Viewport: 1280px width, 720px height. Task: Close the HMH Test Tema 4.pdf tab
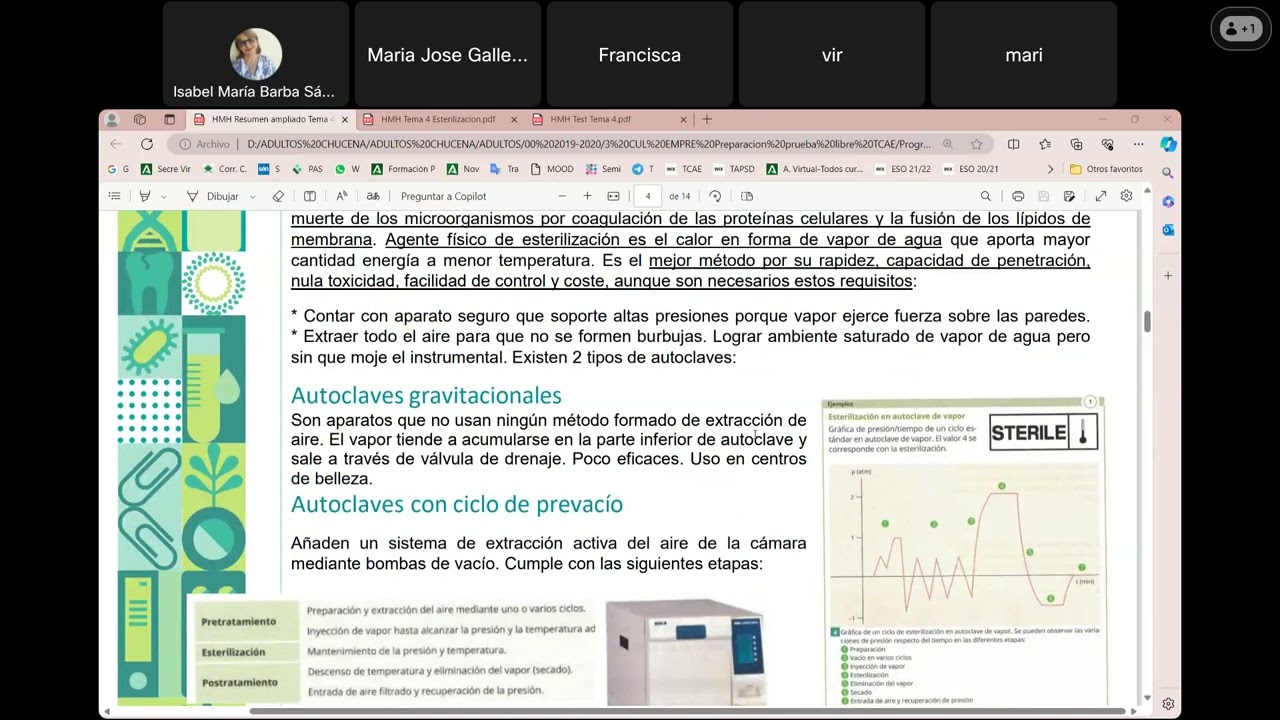point(683,119)
